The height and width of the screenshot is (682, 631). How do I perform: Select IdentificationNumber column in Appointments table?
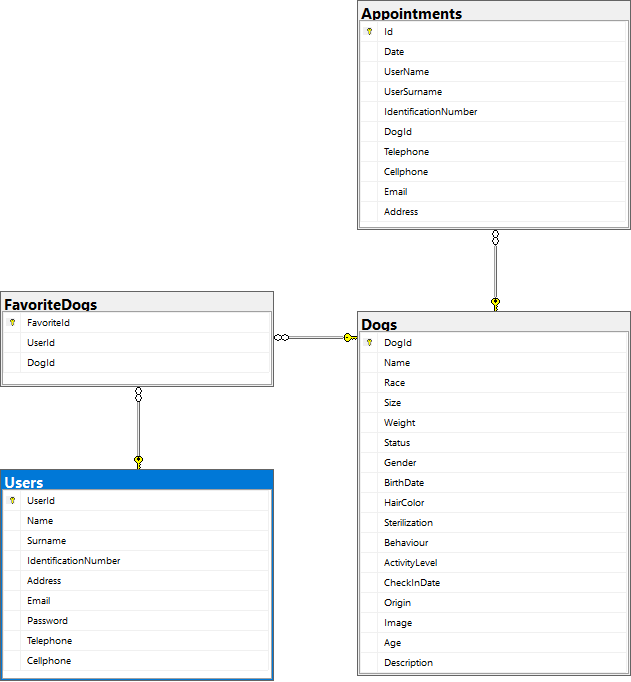[493, 111]
